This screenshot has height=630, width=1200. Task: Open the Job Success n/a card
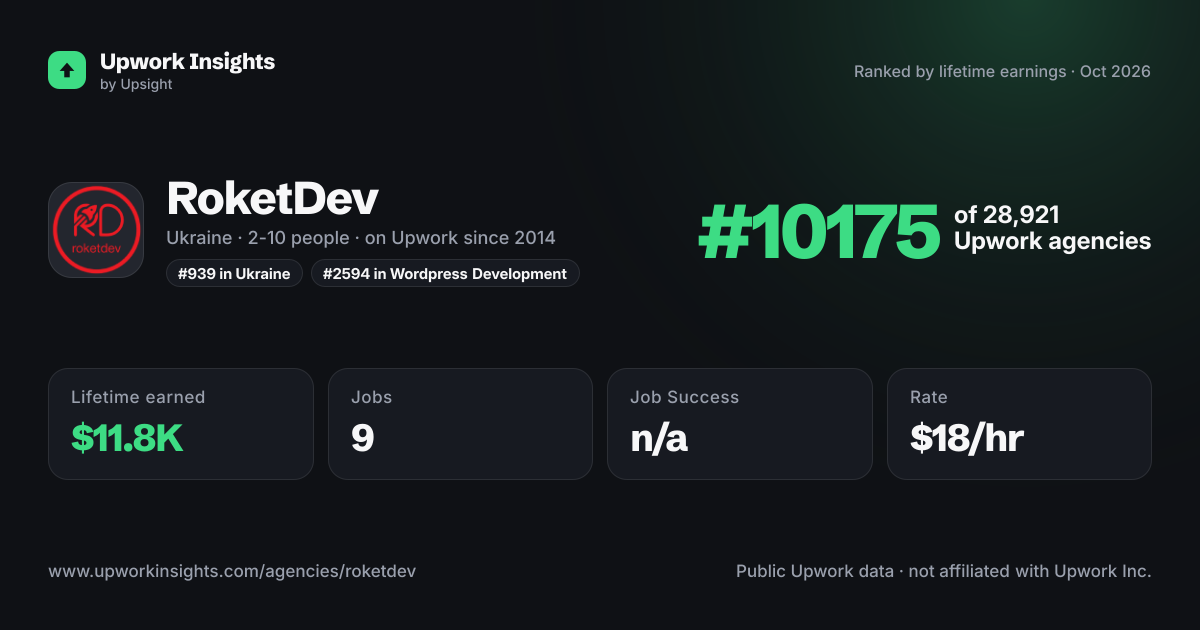coord(740,424)
